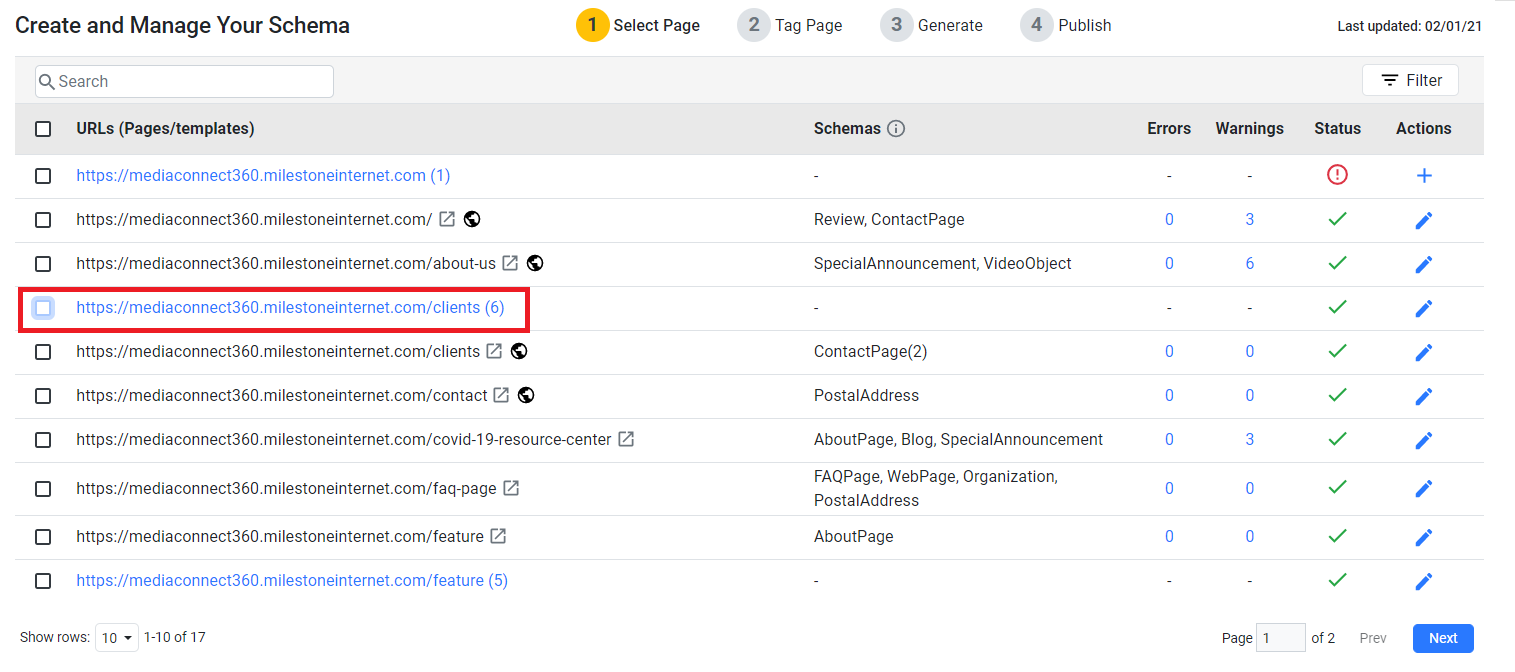
Task: Open the pencil edit icon for the feature page
Action: pyautogui.click(x=1424, y=537)
